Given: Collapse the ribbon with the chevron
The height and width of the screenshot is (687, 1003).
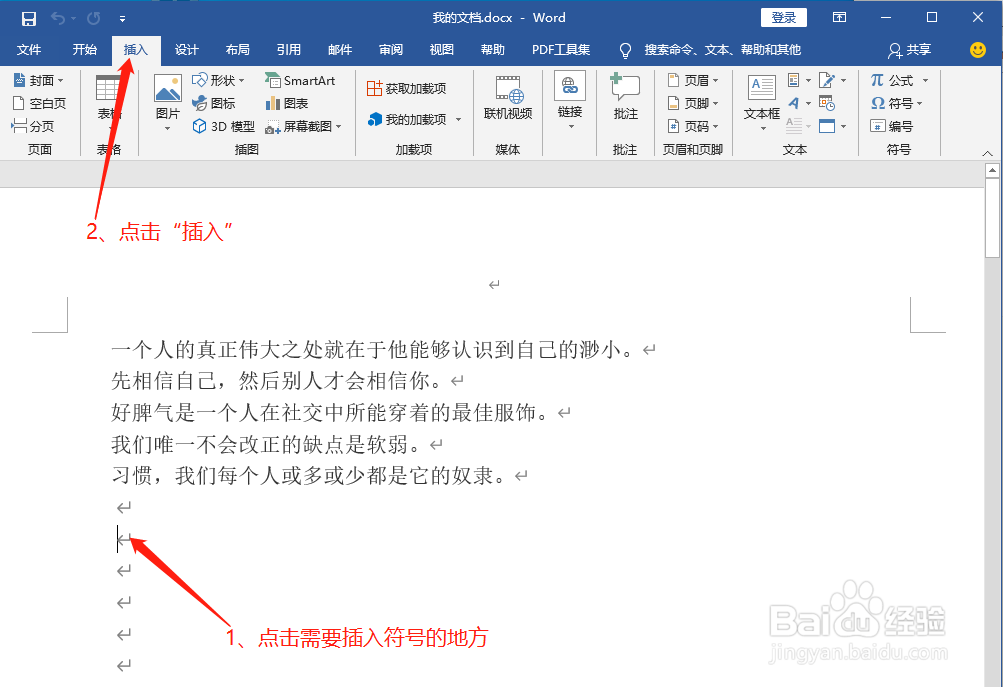Looking at the screenshot, I should coord(987,154).
